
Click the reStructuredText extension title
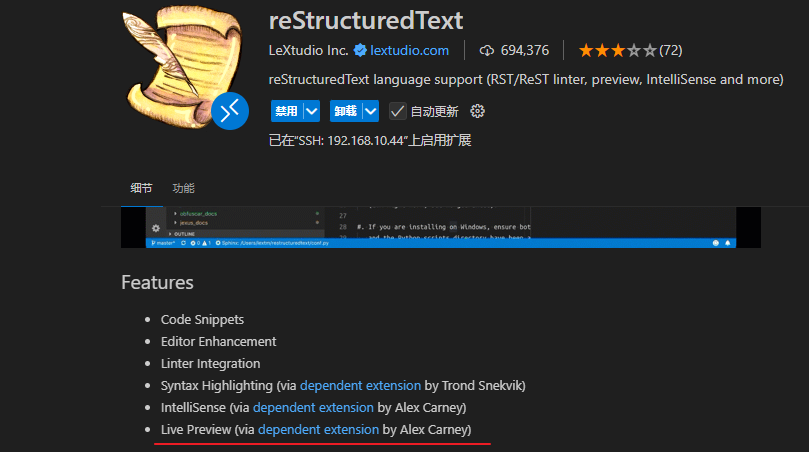point(366,21)
